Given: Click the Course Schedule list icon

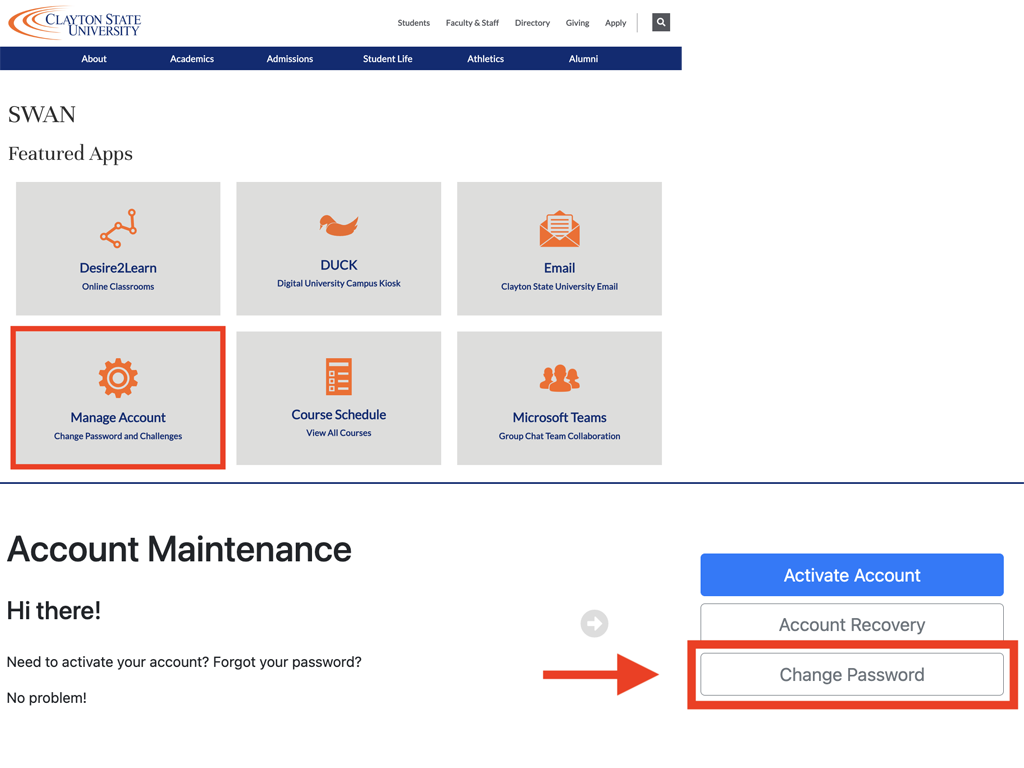Looking at the screenshot, I should 338,376.
